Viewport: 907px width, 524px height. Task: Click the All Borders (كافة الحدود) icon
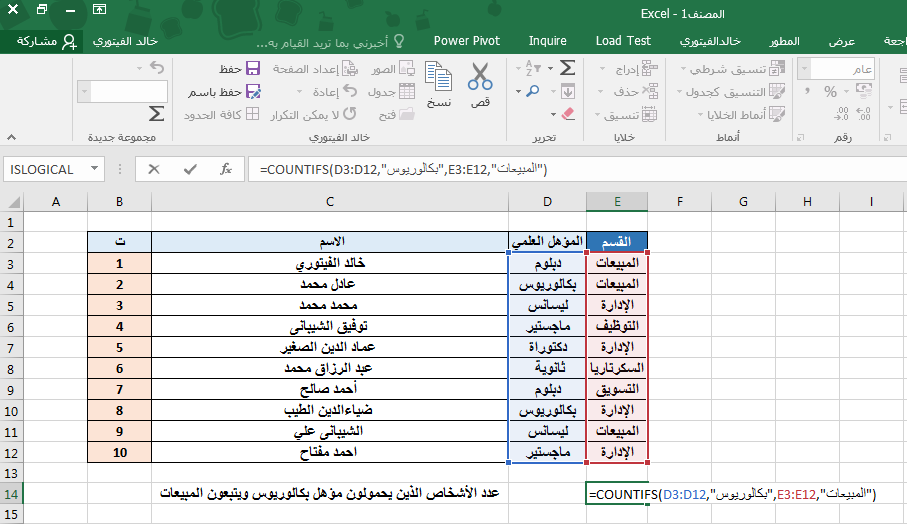click(x=252, y=114)
